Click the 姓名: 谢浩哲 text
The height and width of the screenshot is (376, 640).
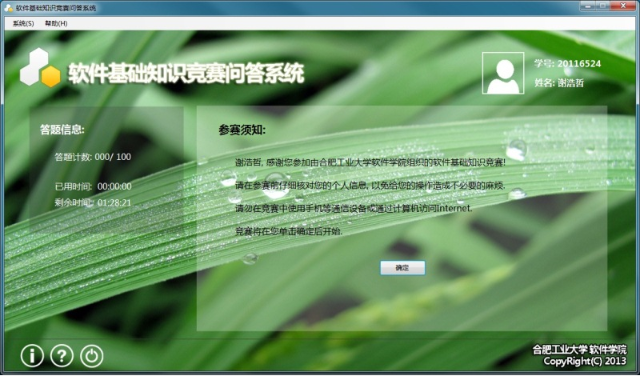[559, 83]
